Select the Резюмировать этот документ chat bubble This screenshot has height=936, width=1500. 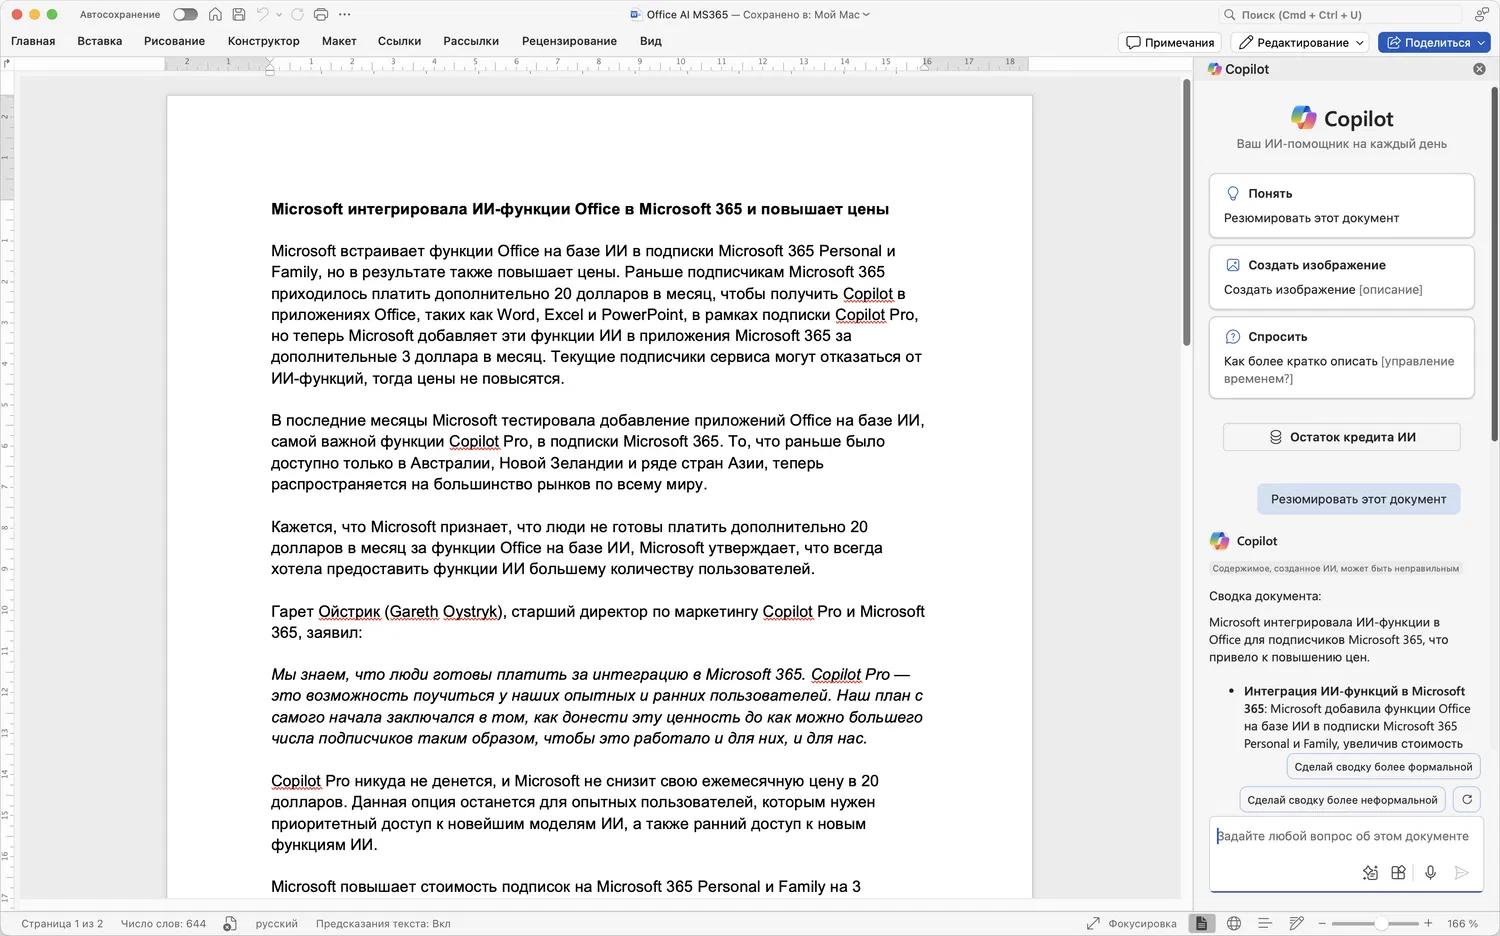point(1358,499)
